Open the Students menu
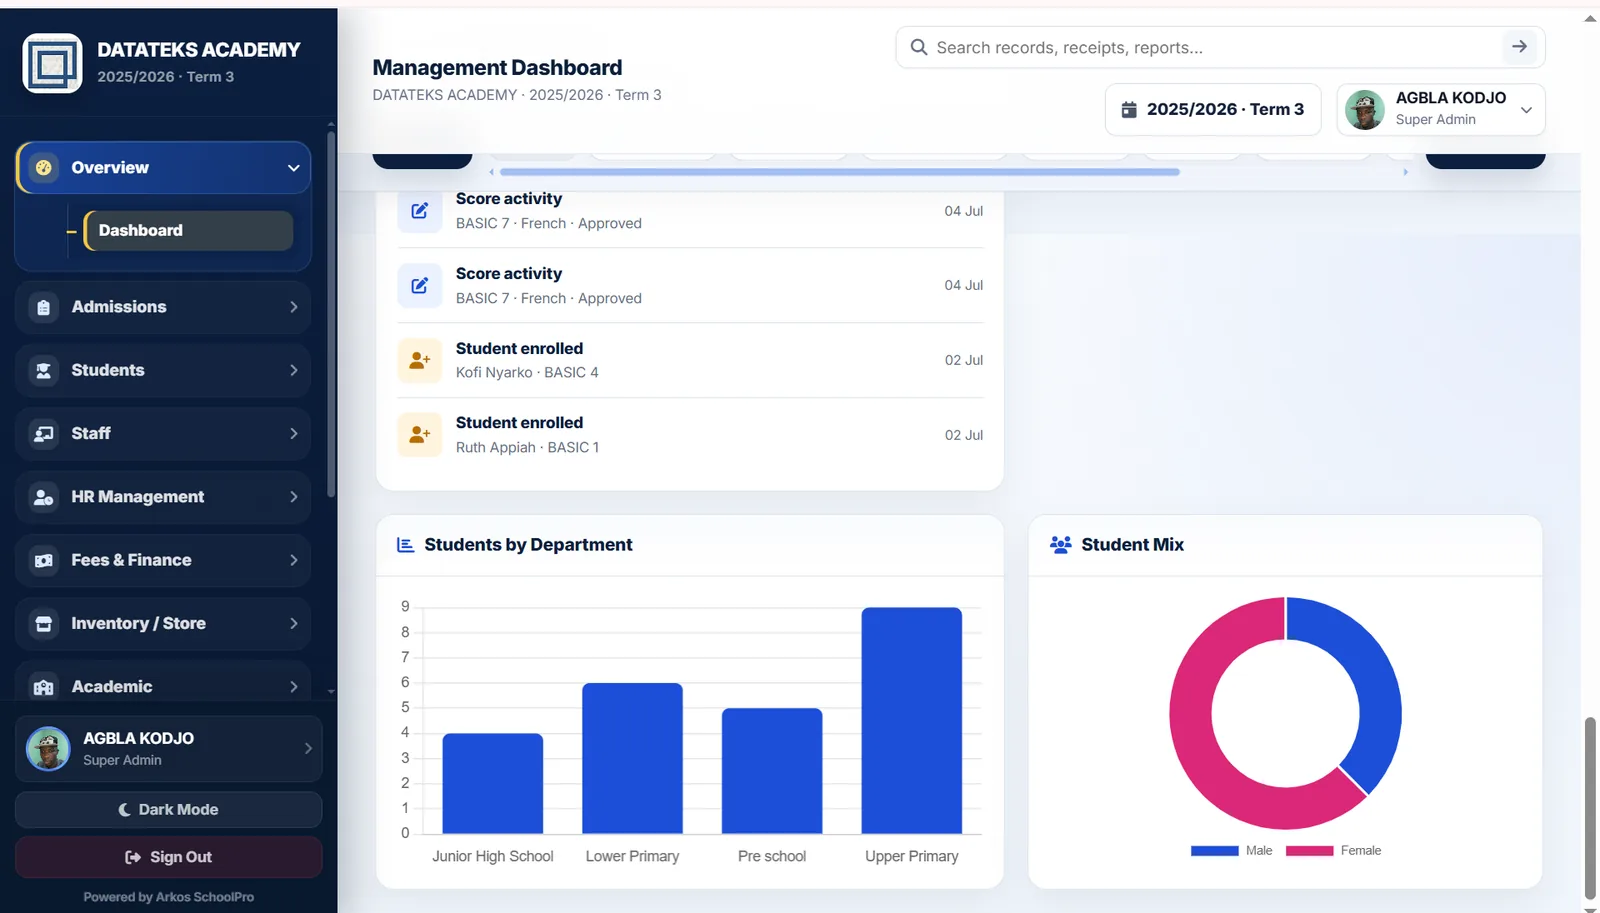The width and height of the screenshot is (1600, 913). pos(163,371)
